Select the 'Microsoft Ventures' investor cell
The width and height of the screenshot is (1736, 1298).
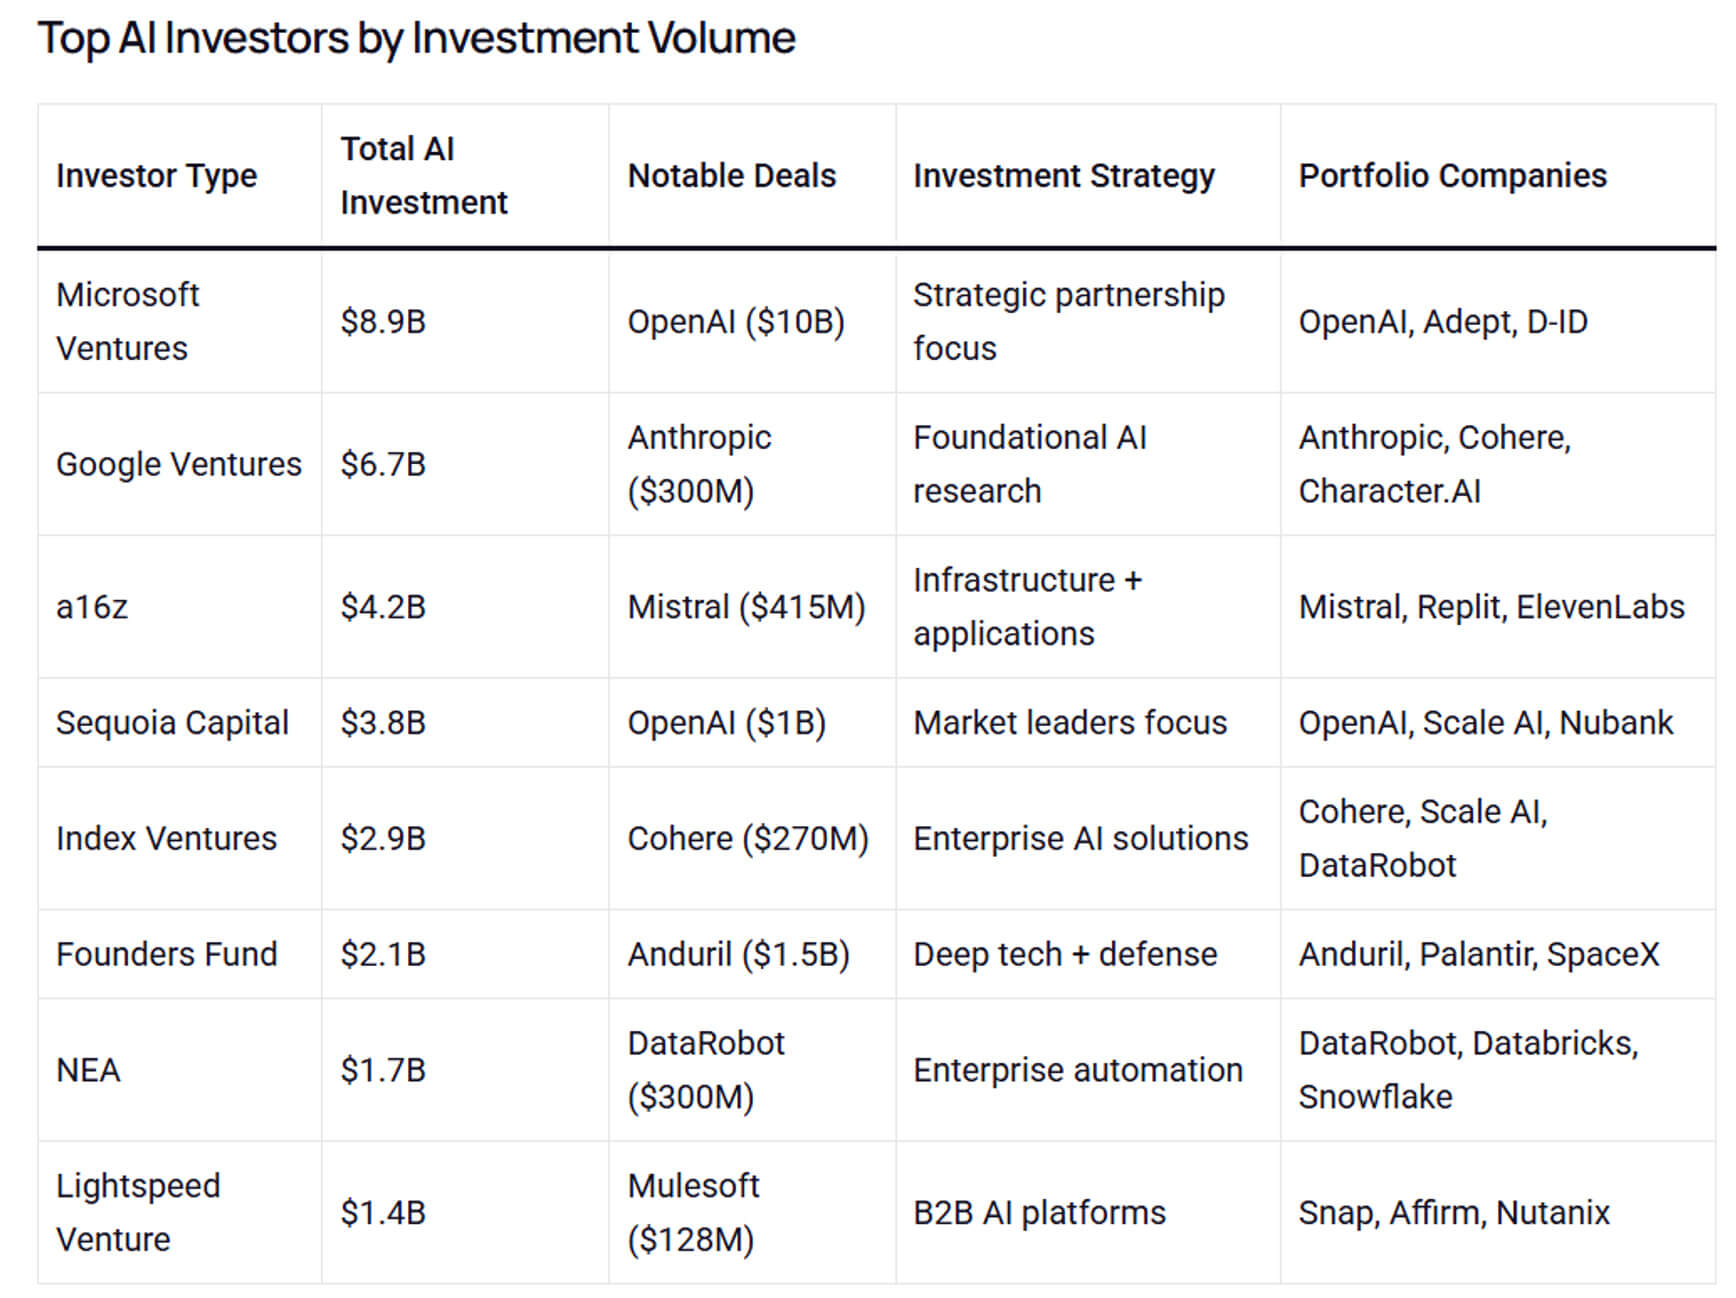(128, 321)
